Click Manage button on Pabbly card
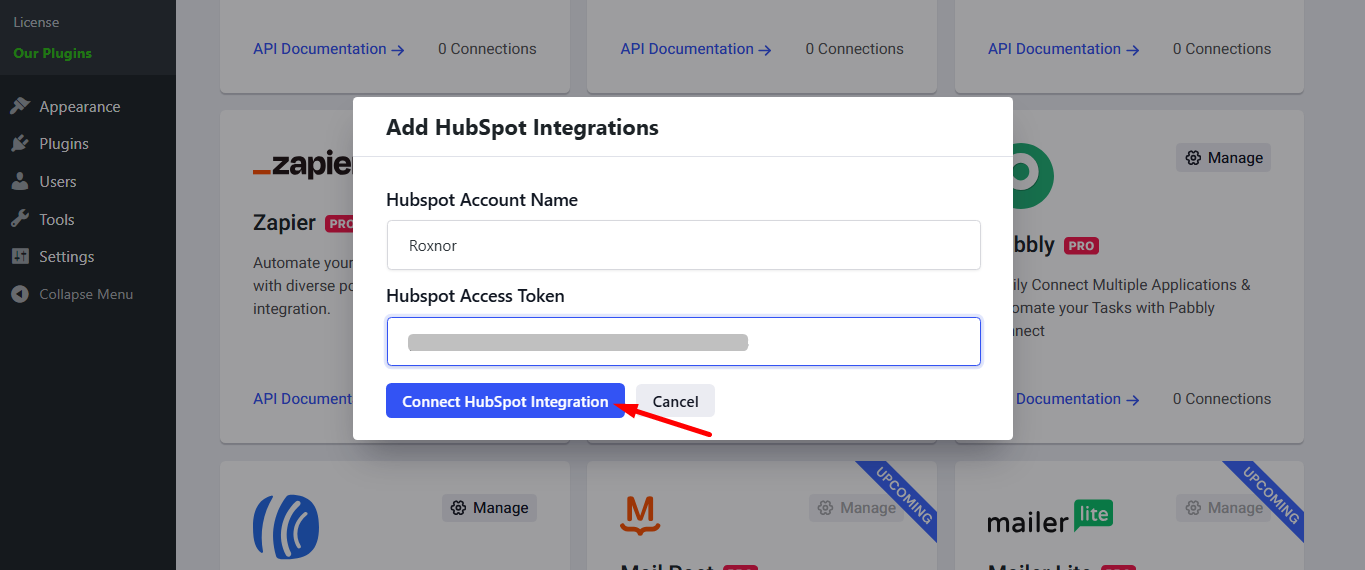Viewport: 1365px width, 570px height. pyautogui.click(x=1223, y=158)
